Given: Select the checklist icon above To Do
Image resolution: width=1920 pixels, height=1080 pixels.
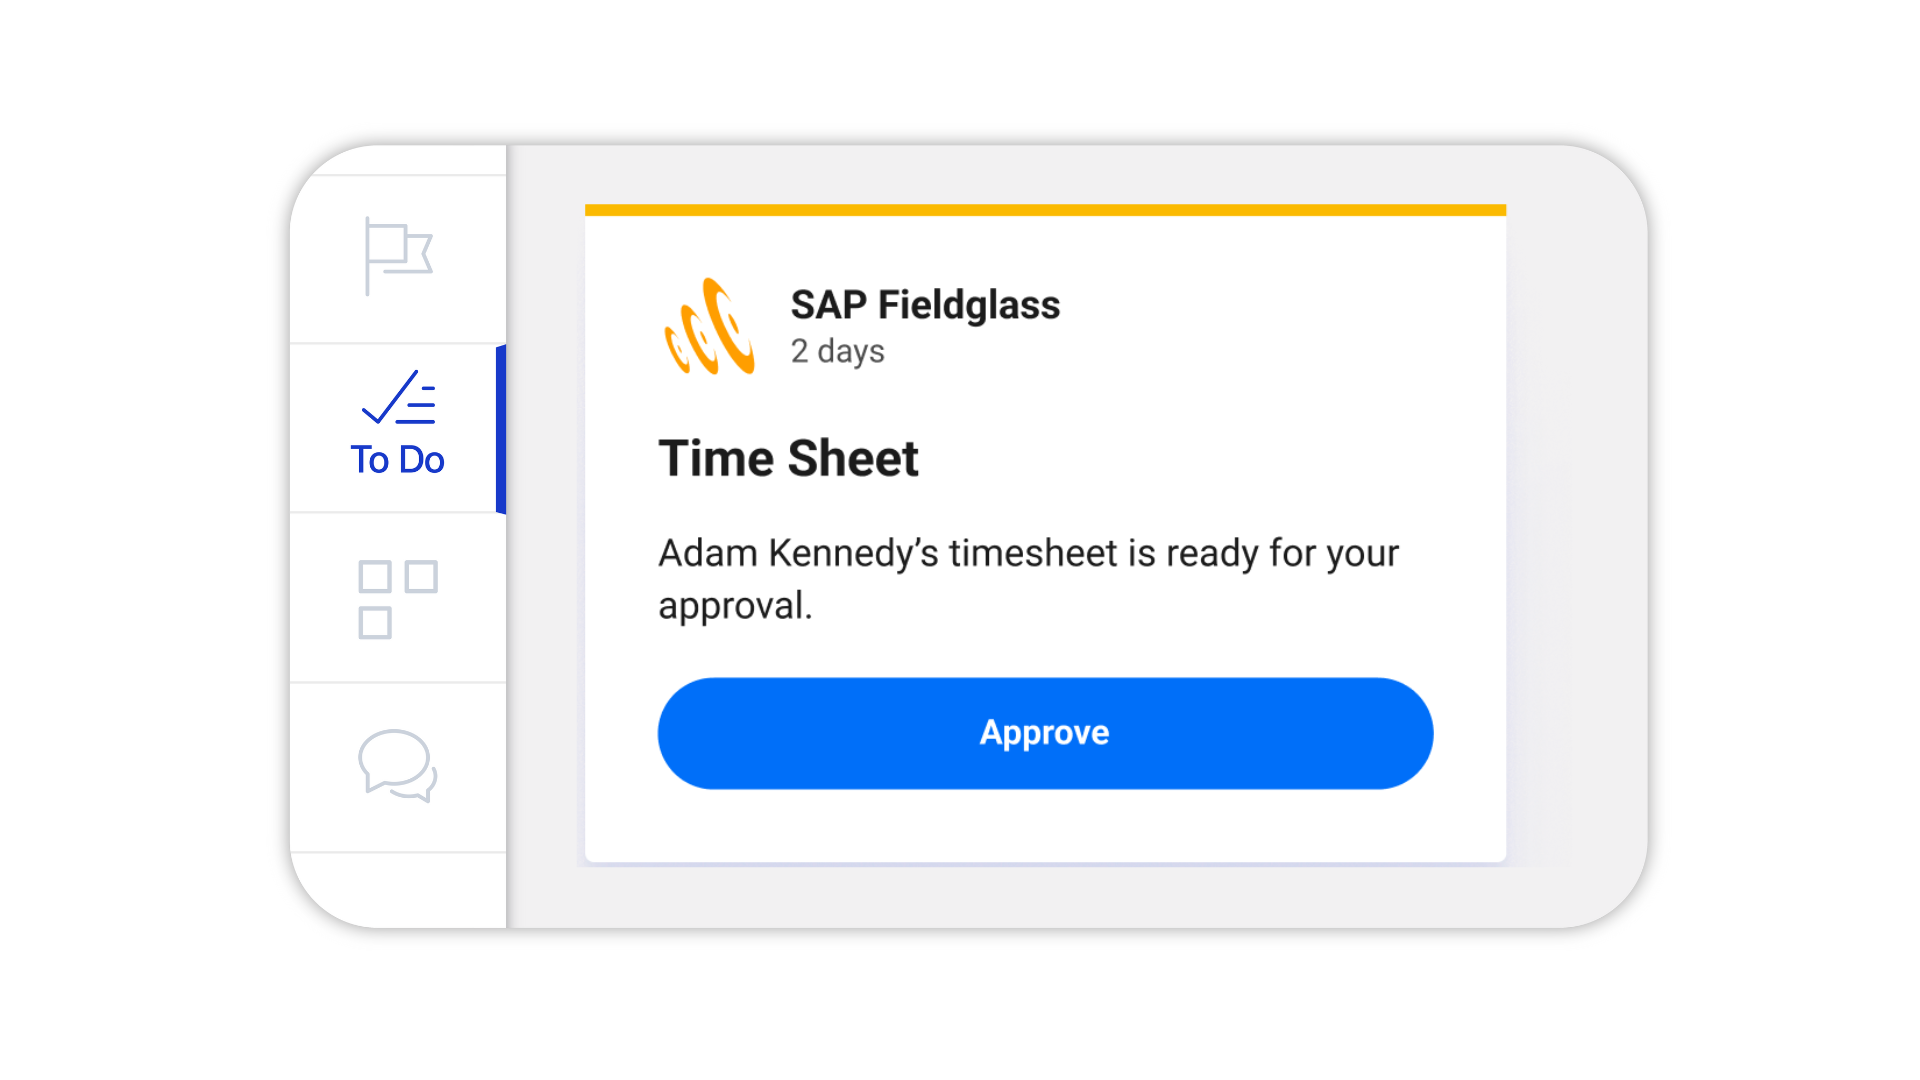Looking at the screenshot, I should point(396,398).
